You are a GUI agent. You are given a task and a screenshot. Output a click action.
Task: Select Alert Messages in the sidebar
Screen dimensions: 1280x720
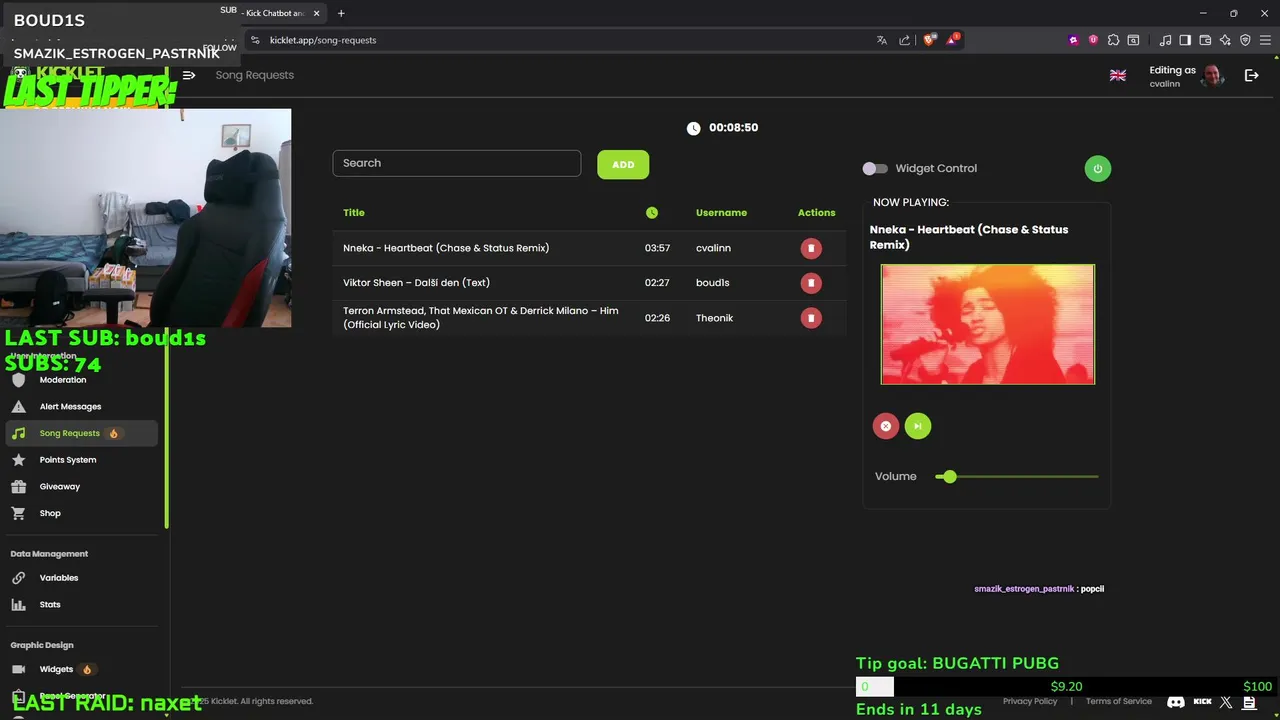point(70,407)
